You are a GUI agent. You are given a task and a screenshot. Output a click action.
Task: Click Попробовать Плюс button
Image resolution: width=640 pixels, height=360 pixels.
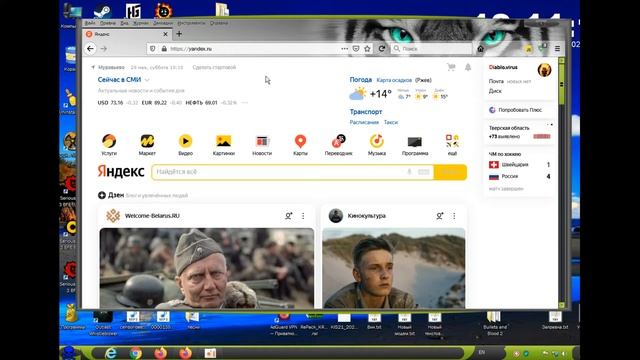(x=515, y=110)
